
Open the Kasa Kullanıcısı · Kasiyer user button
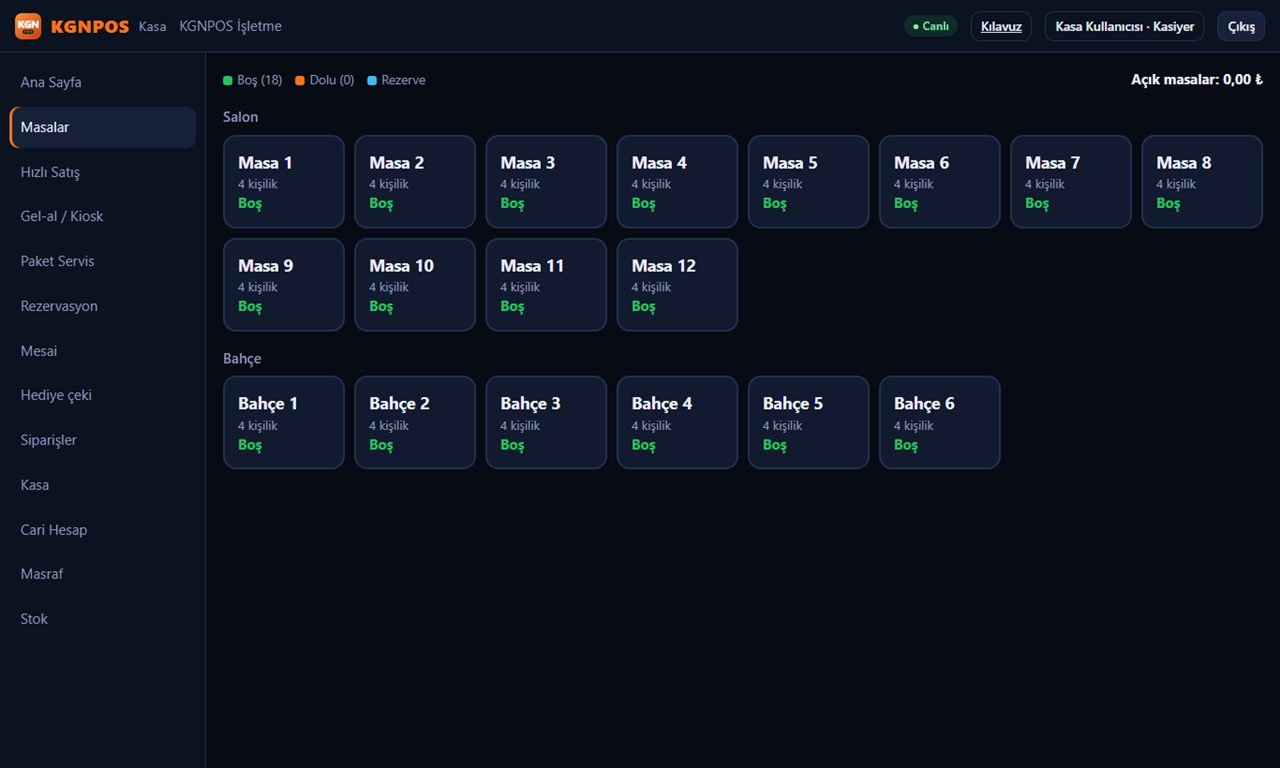1124,26
